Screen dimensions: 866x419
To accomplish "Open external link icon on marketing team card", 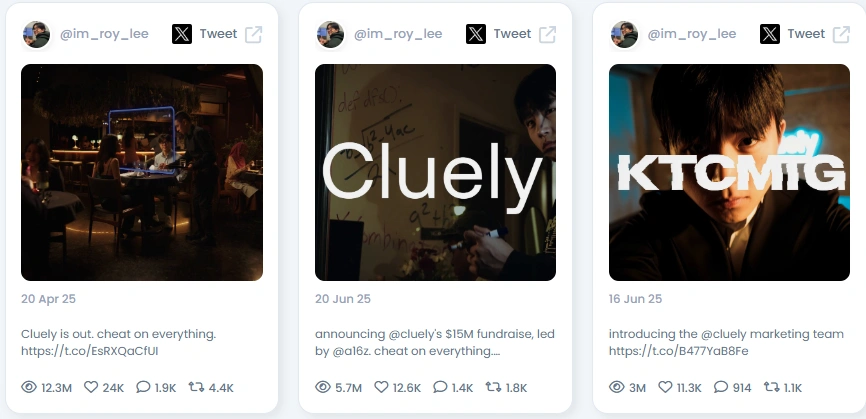I will tap(841, 34).
